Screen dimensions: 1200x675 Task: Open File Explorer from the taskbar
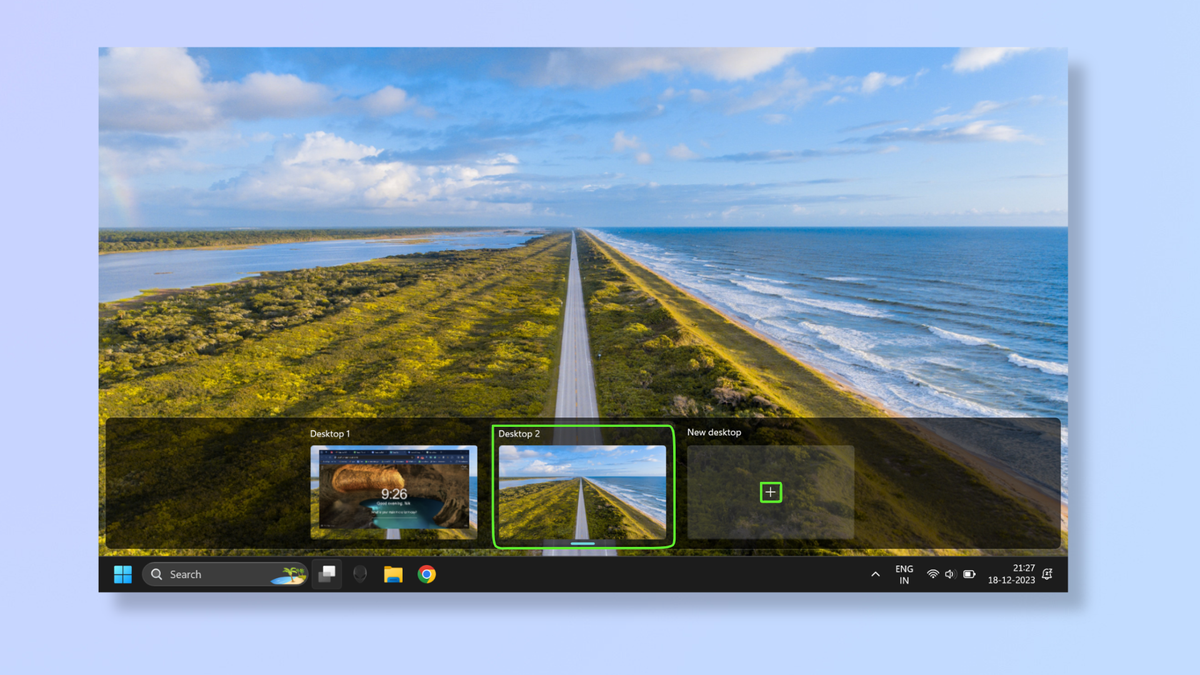click(x=393, y=574)
